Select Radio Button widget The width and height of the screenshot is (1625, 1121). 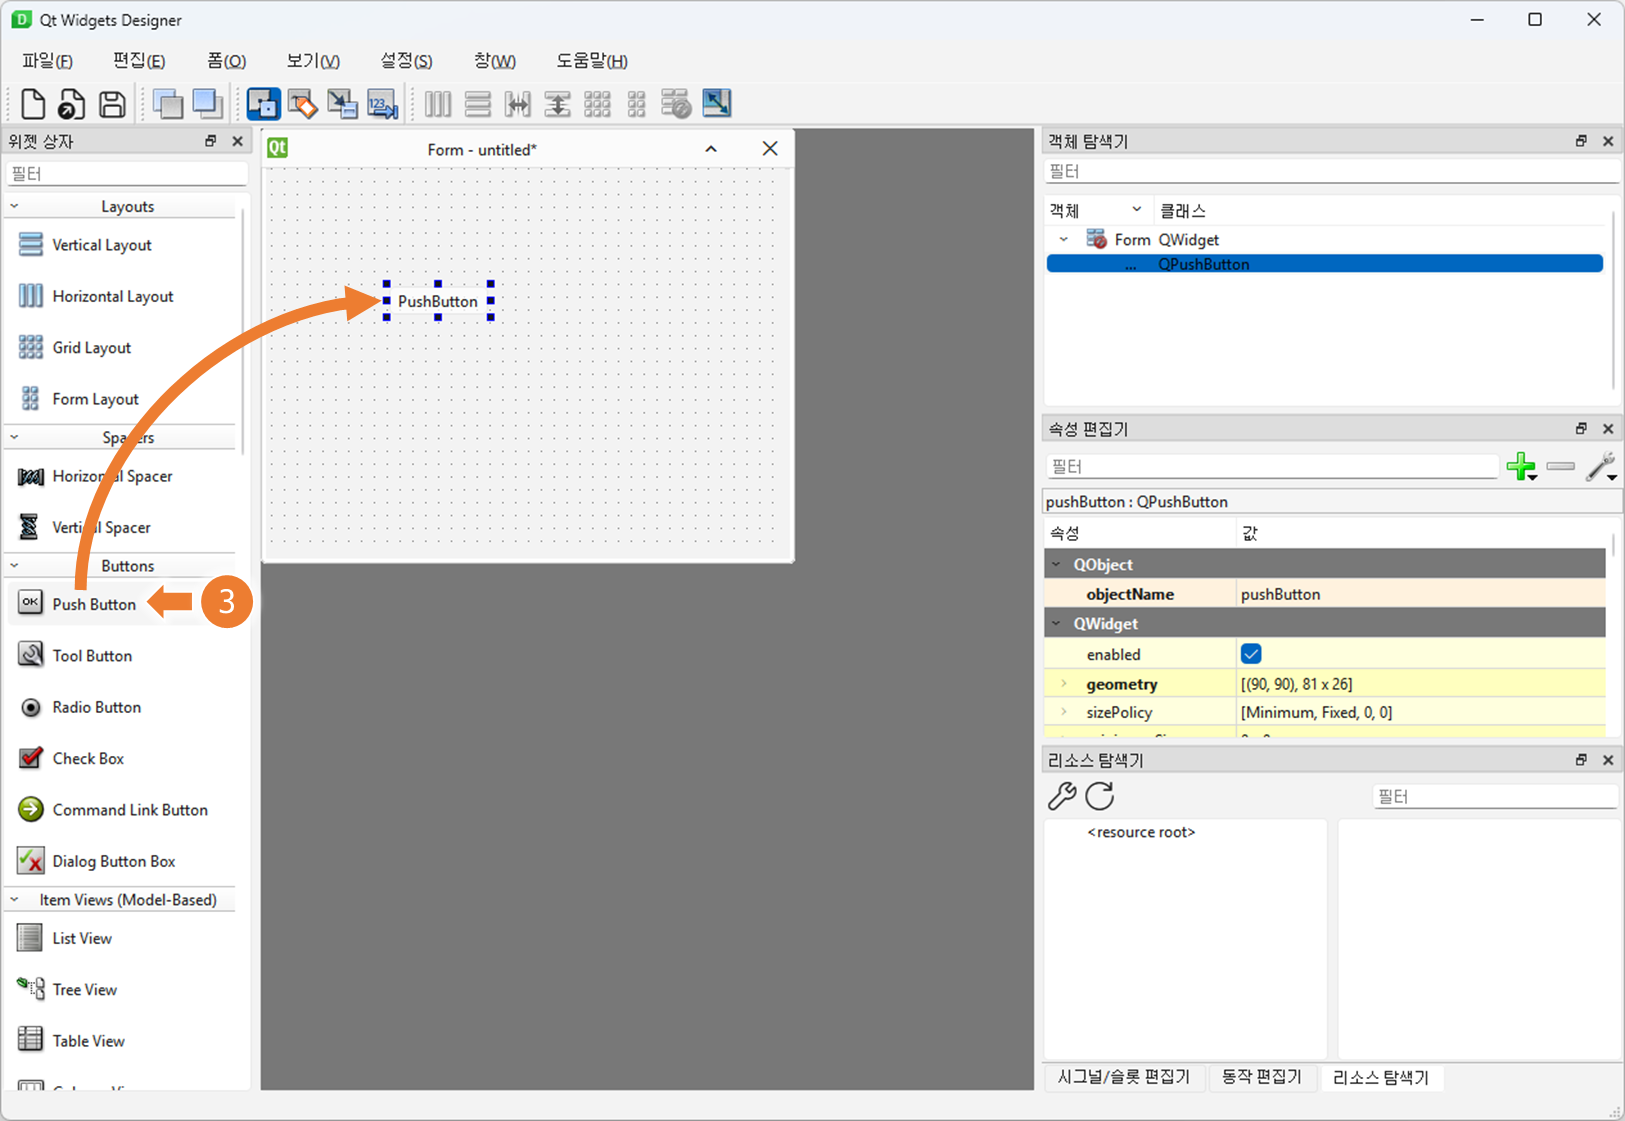(x=97, y=707)
